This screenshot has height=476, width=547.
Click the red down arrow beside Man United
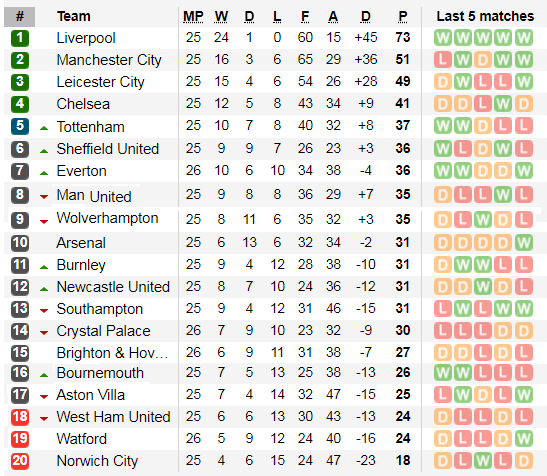coord(44,197)
